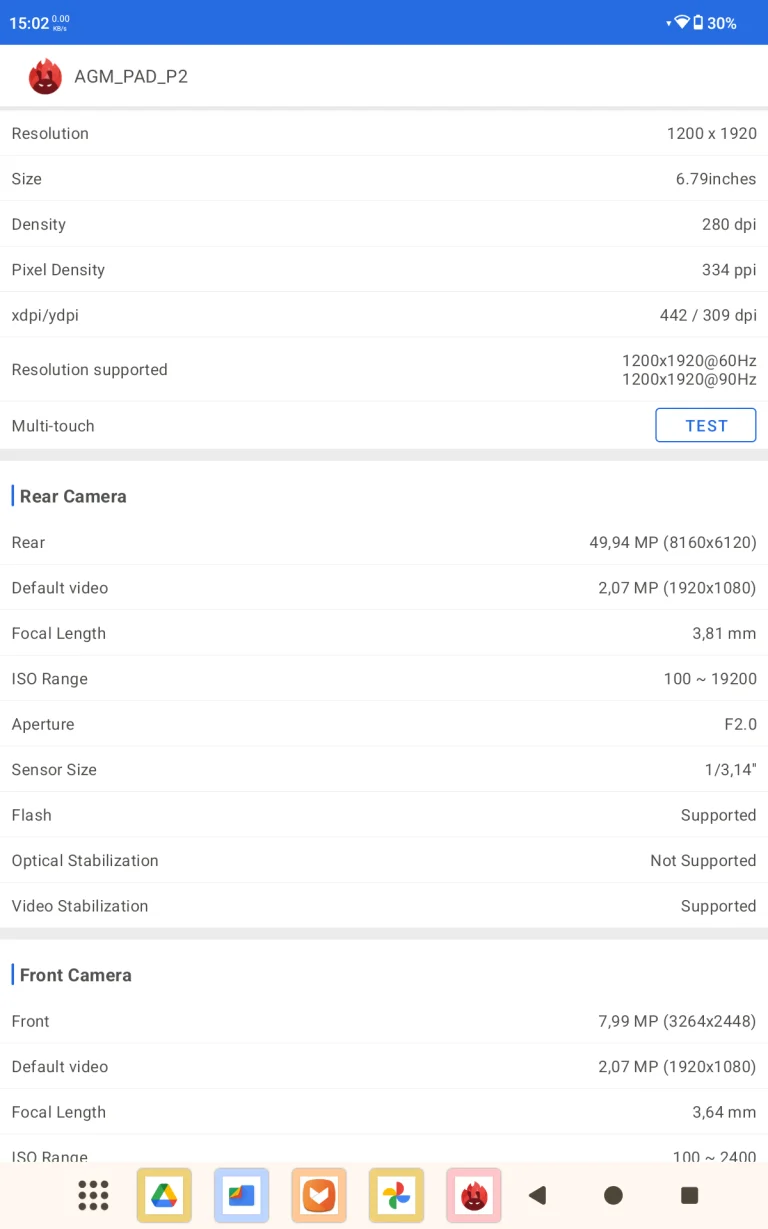Select the Resolution supported row
The height and width of the screenshot is (1229, 768).
coord(384,369)
